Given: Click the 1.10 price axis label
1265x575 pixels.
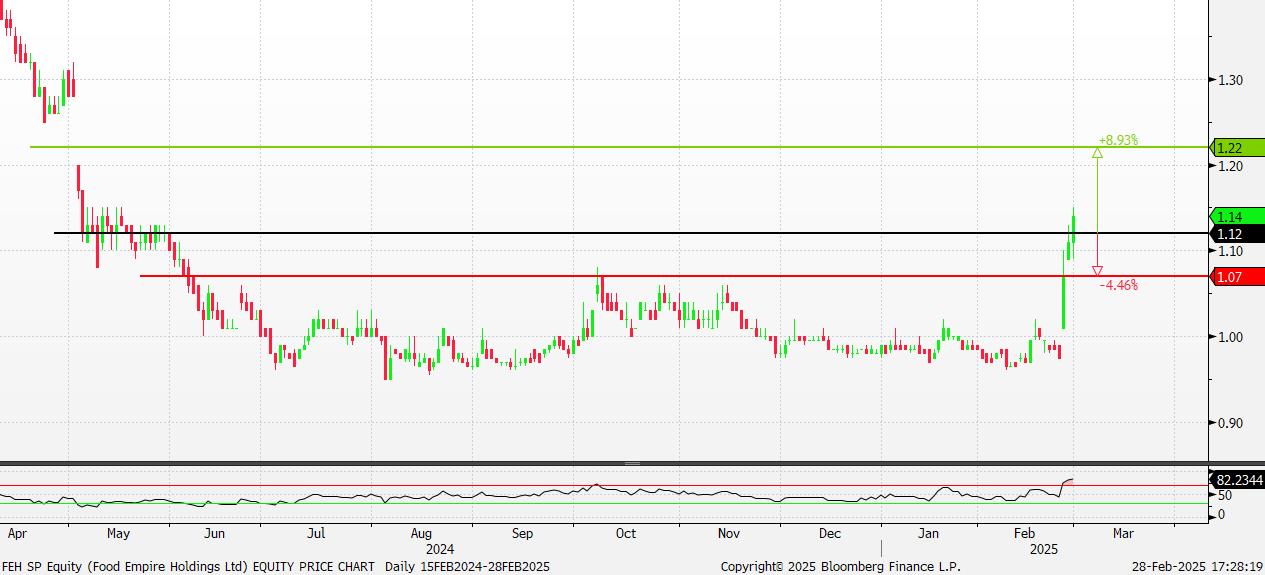Looking at the screenshot, I should coord(1230,252).
